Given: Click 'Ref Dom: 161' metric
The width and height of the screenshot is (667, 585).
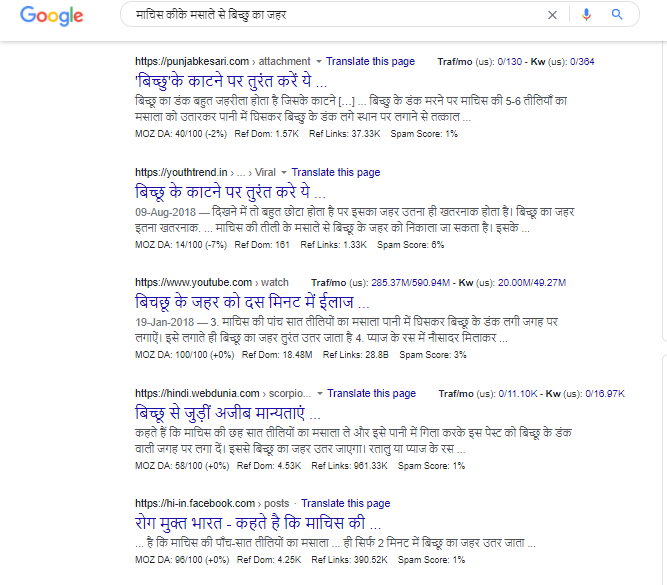Looking at the screenshot, I should [262, 245].
